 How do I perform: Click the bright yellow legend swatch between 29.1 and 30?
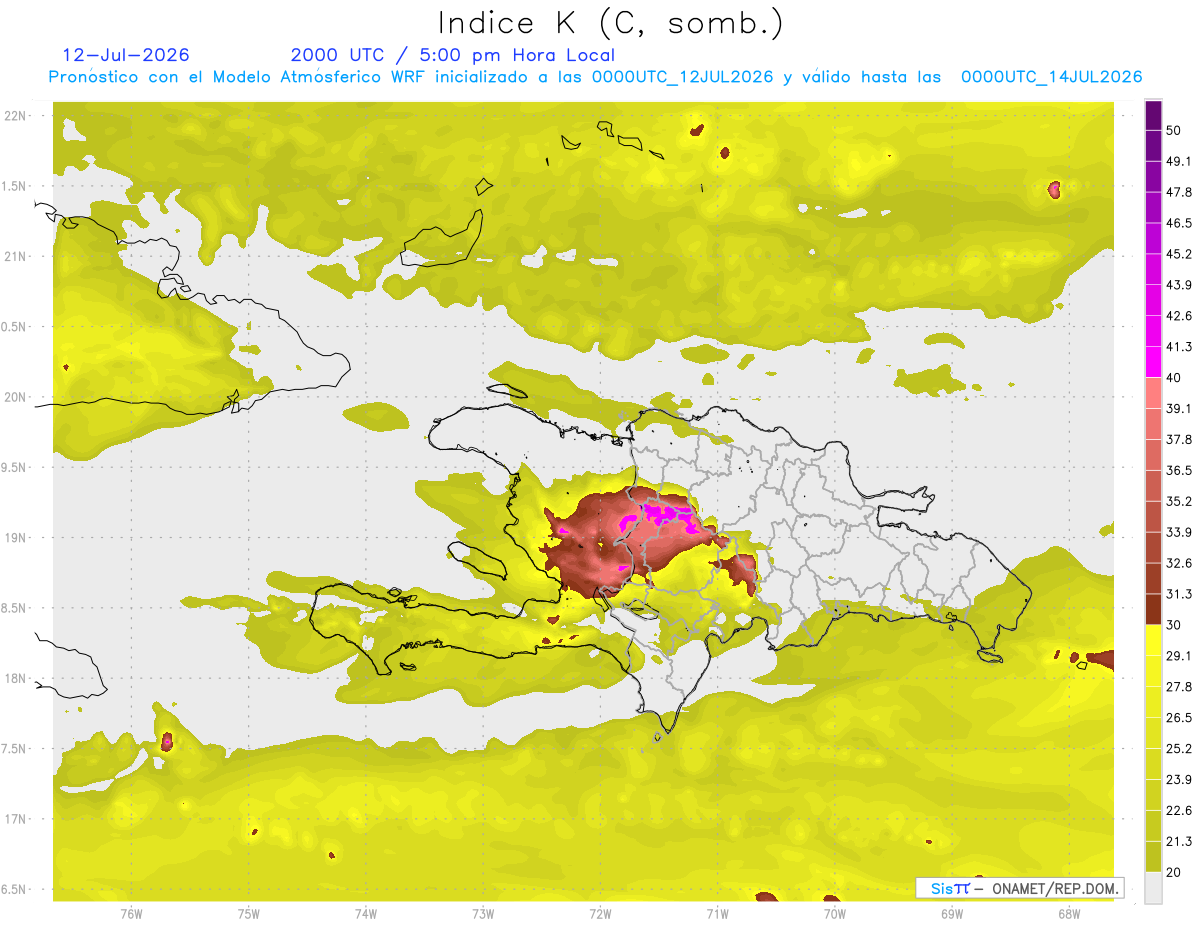[1153, 640]
